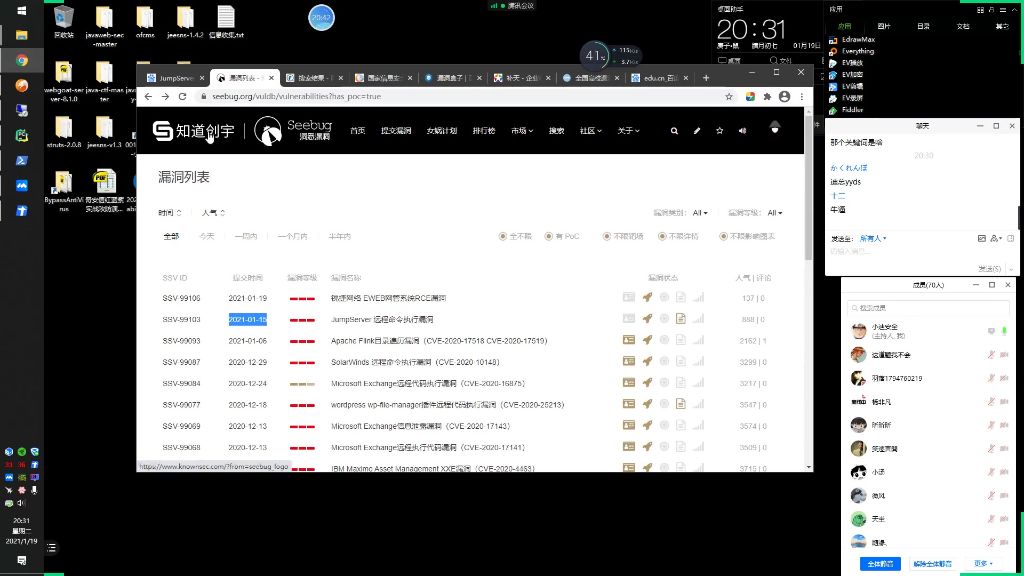
Task: Click the star favorites icon in Seebug header
Action: click(x=720, y=131)
